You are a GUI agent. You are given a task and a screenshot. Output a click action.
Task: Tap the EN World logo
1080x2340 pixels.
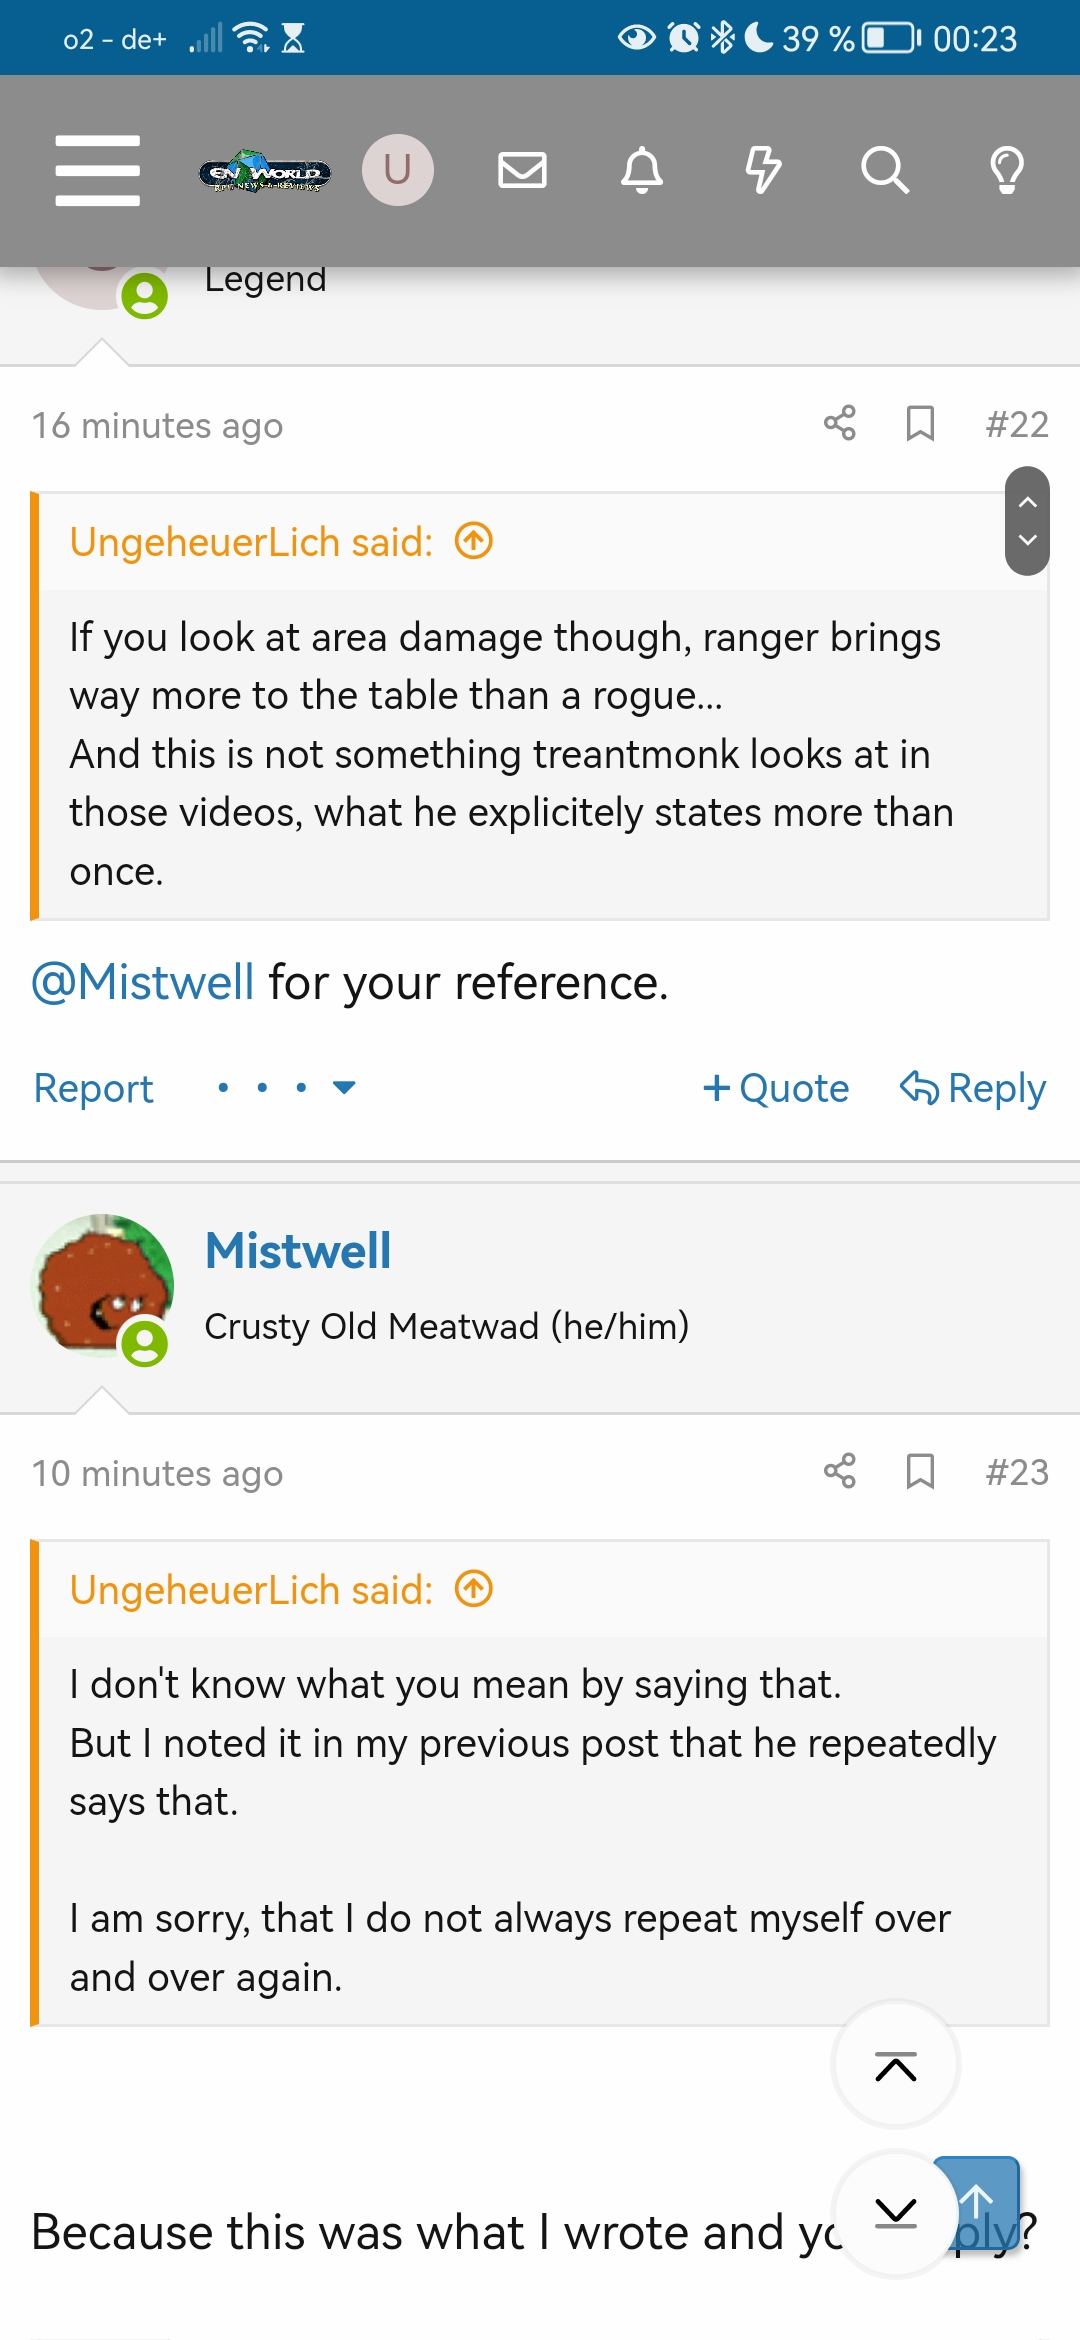point(264,172)
